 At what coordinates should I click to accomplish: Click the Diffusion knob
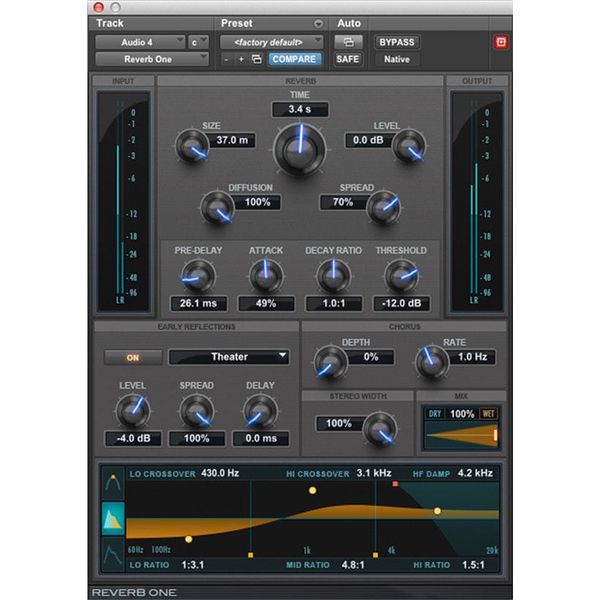(x=217, y=208)
